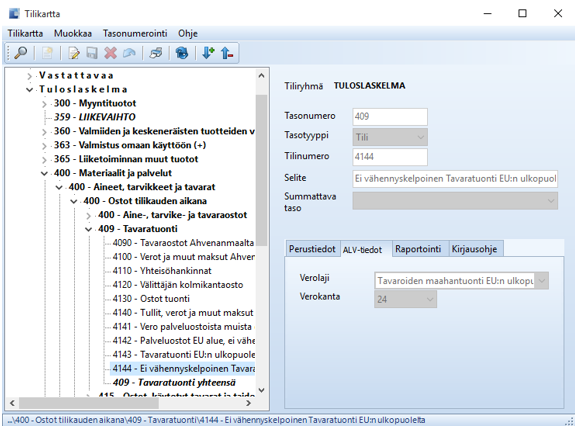Open the Tasotyyppi dropdown
Viewport: 575px width, 426px height.
click(x=390, y=137)
